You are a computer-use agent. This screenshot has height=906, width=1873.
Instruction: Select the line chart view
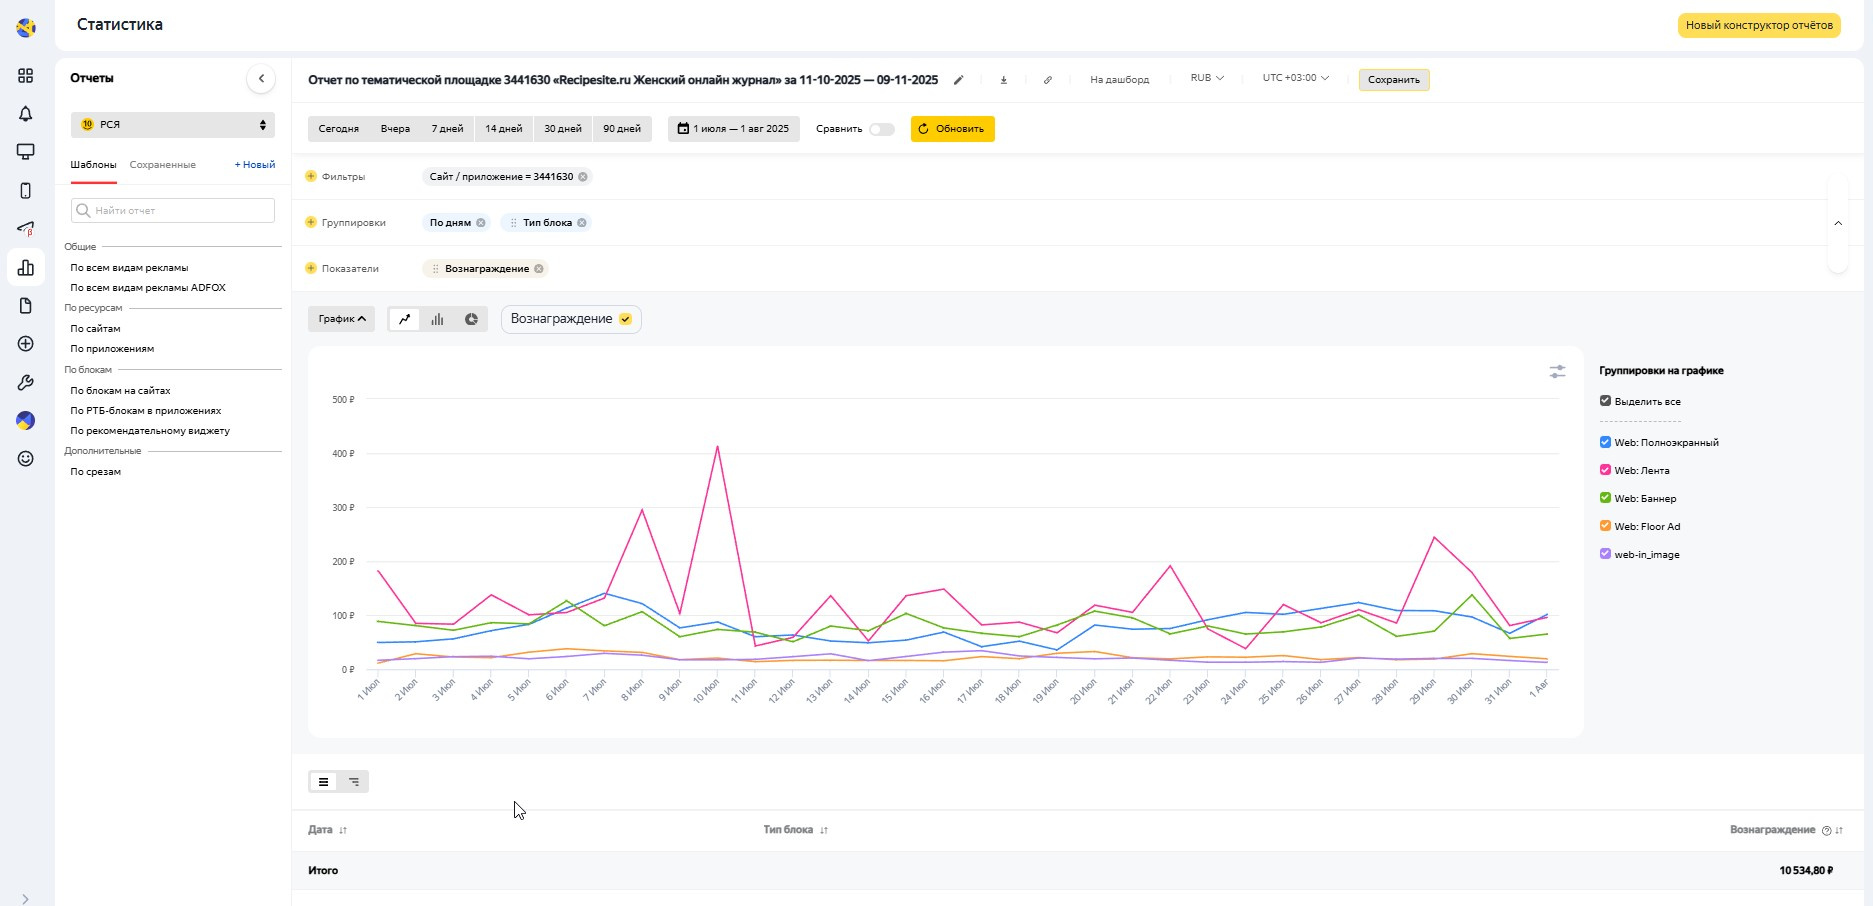pyautogui.click(x=404, y=319)
